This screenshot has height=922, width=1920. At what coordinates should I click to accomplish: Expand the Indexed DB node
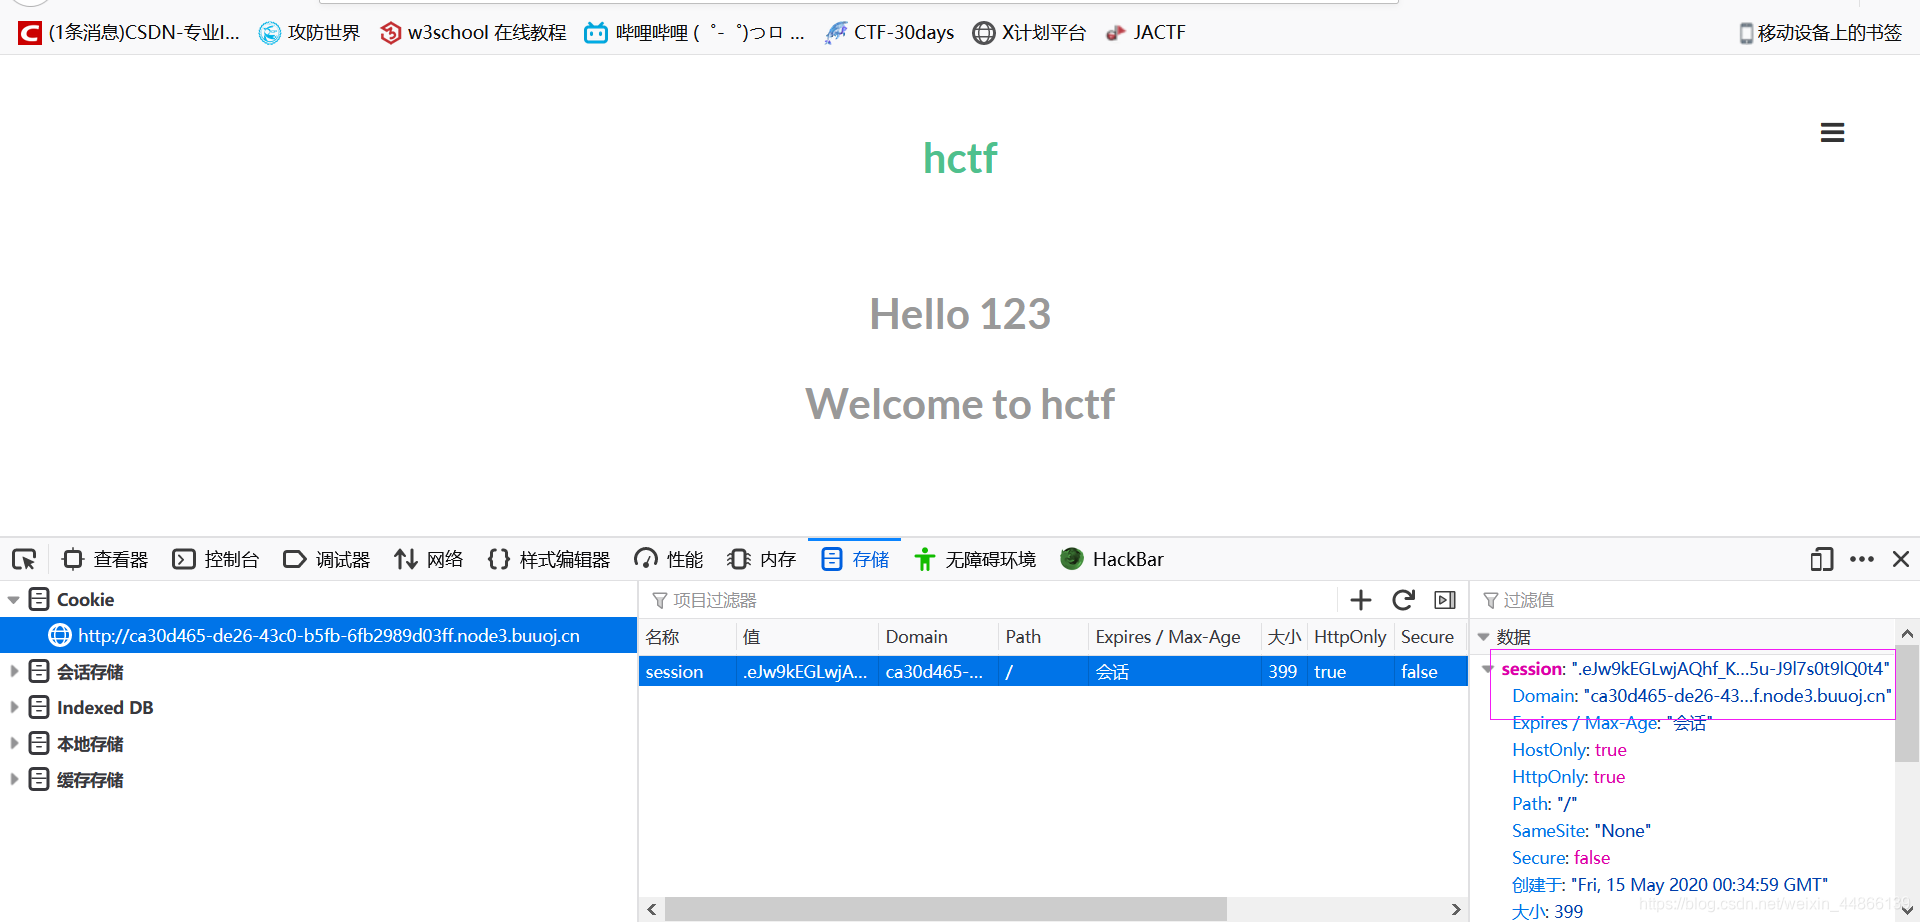(14, 707)
